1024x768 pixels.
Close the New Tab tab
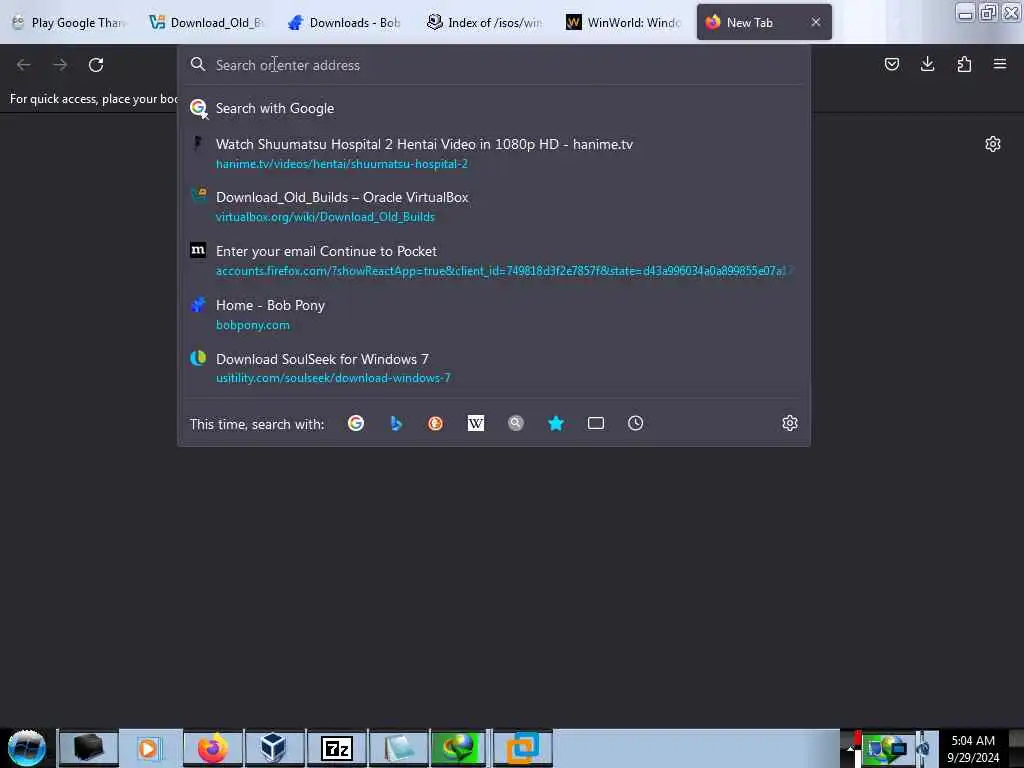tap(816, 22)
